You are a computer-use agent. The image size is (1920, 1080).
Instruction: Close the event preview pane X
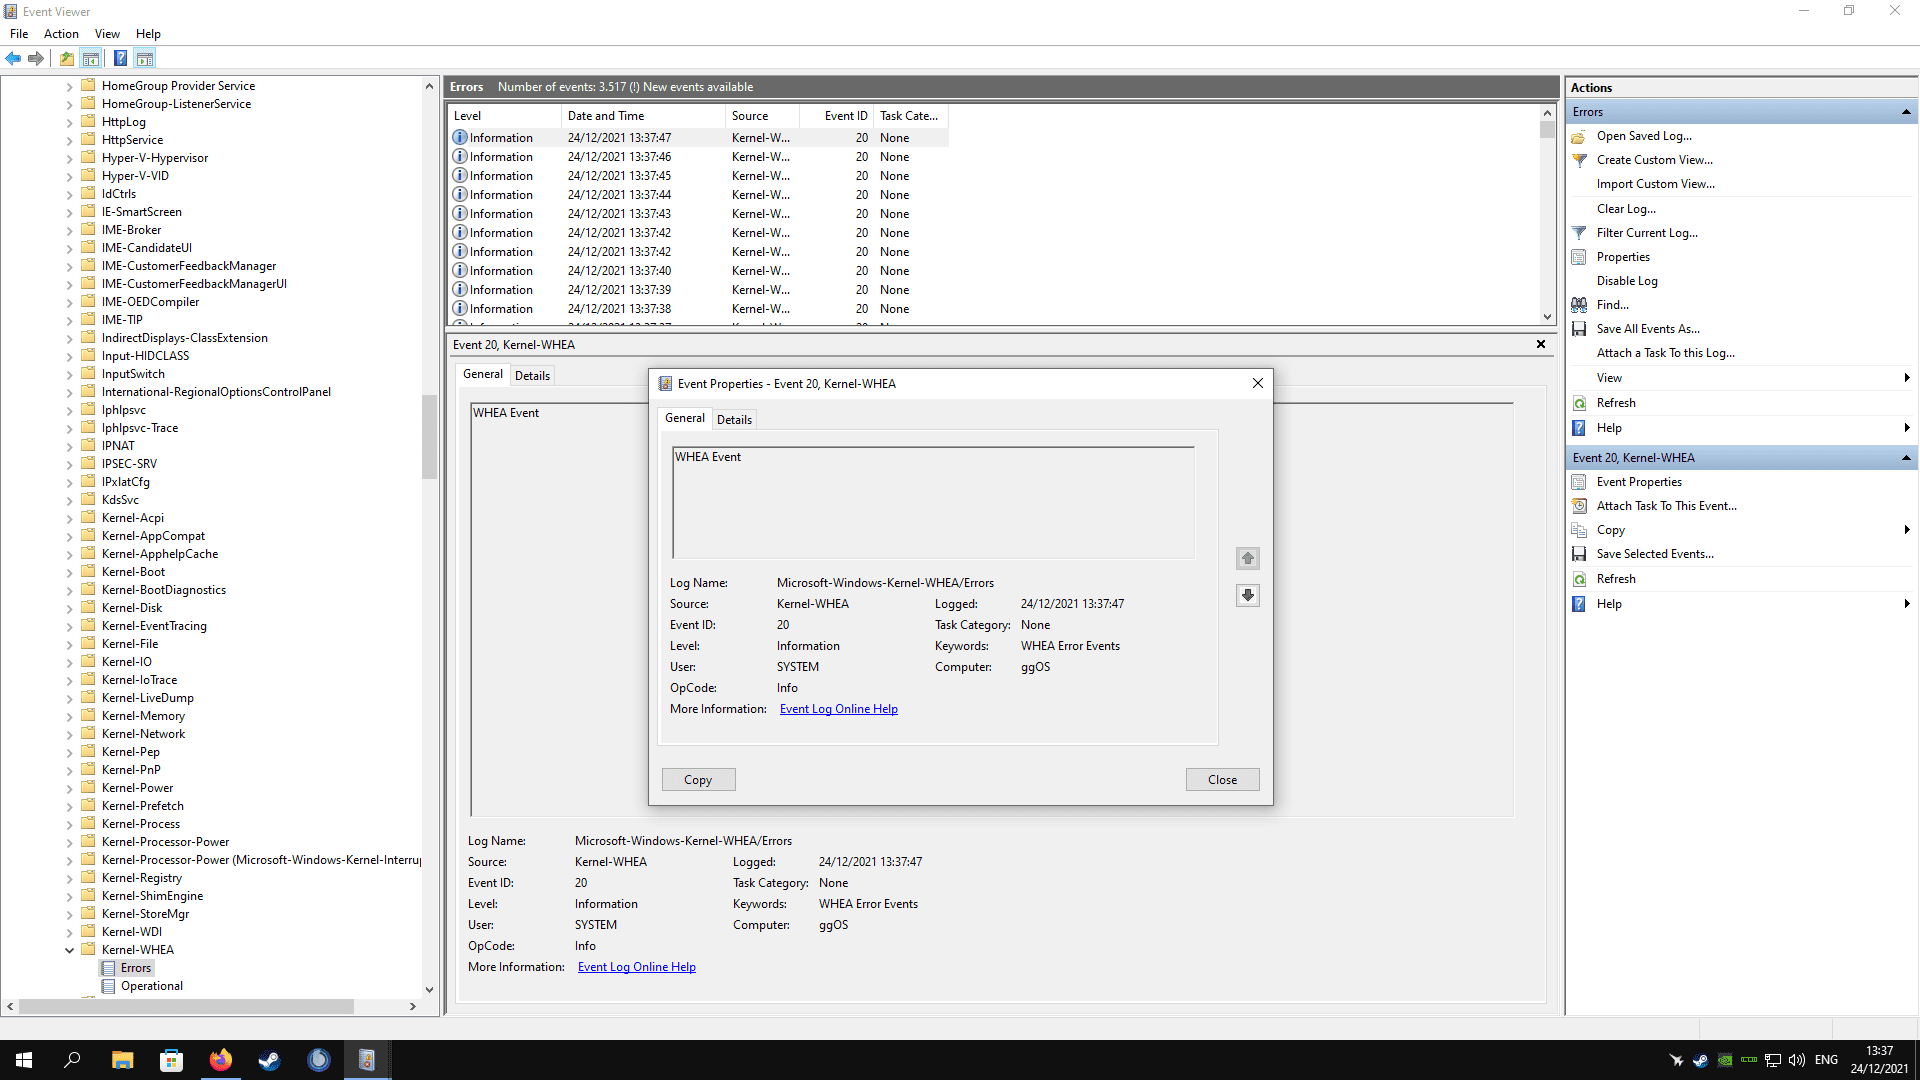pyautogui.click(x=1541, y=344)
